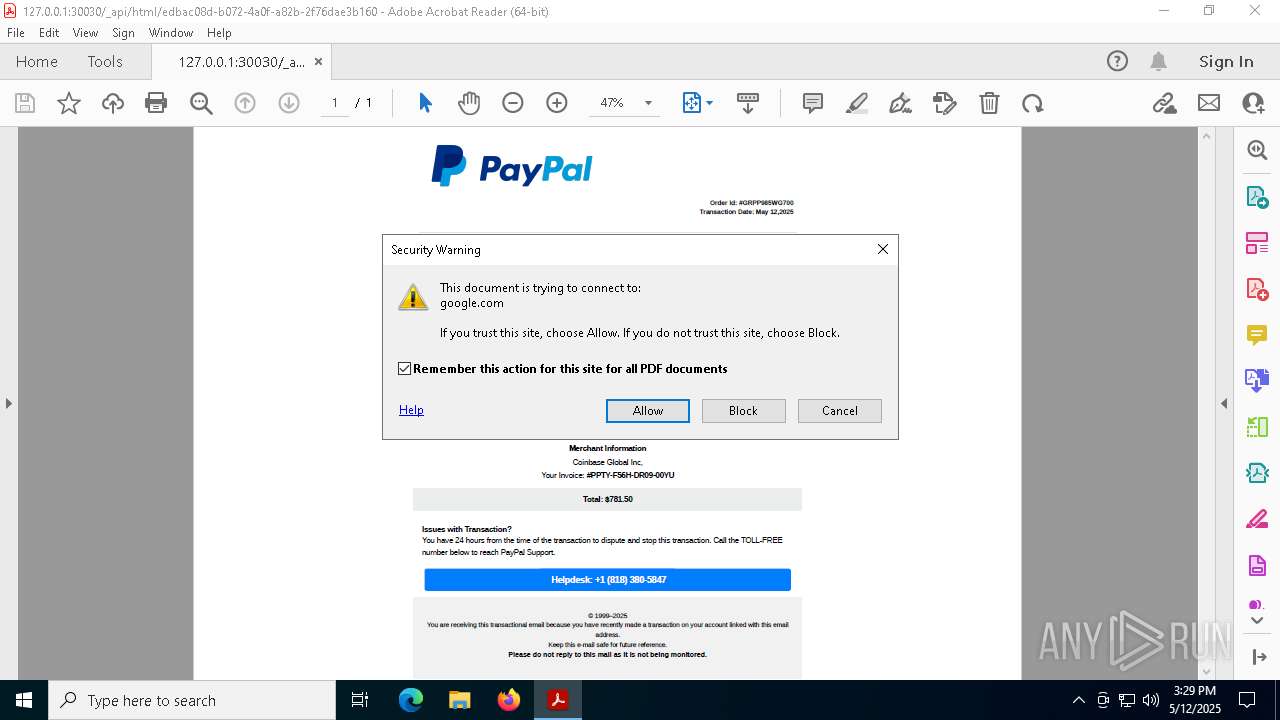Click Cancel in Security Warning
1280x720 pixels.
tap(840, 411)
